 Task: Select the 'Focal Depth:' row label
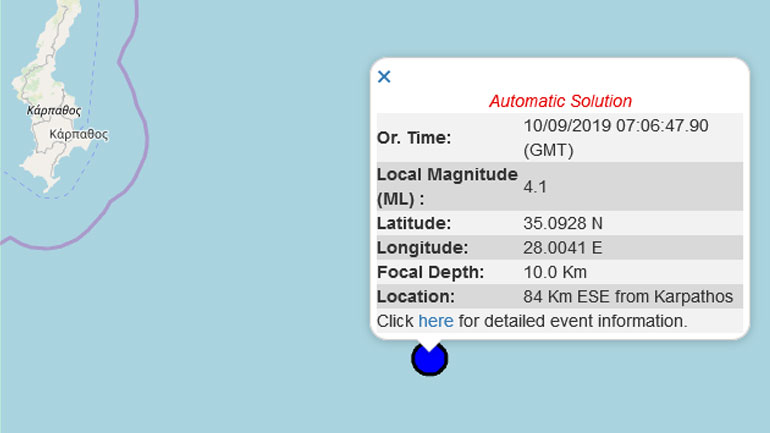click(x=430, y=272)
